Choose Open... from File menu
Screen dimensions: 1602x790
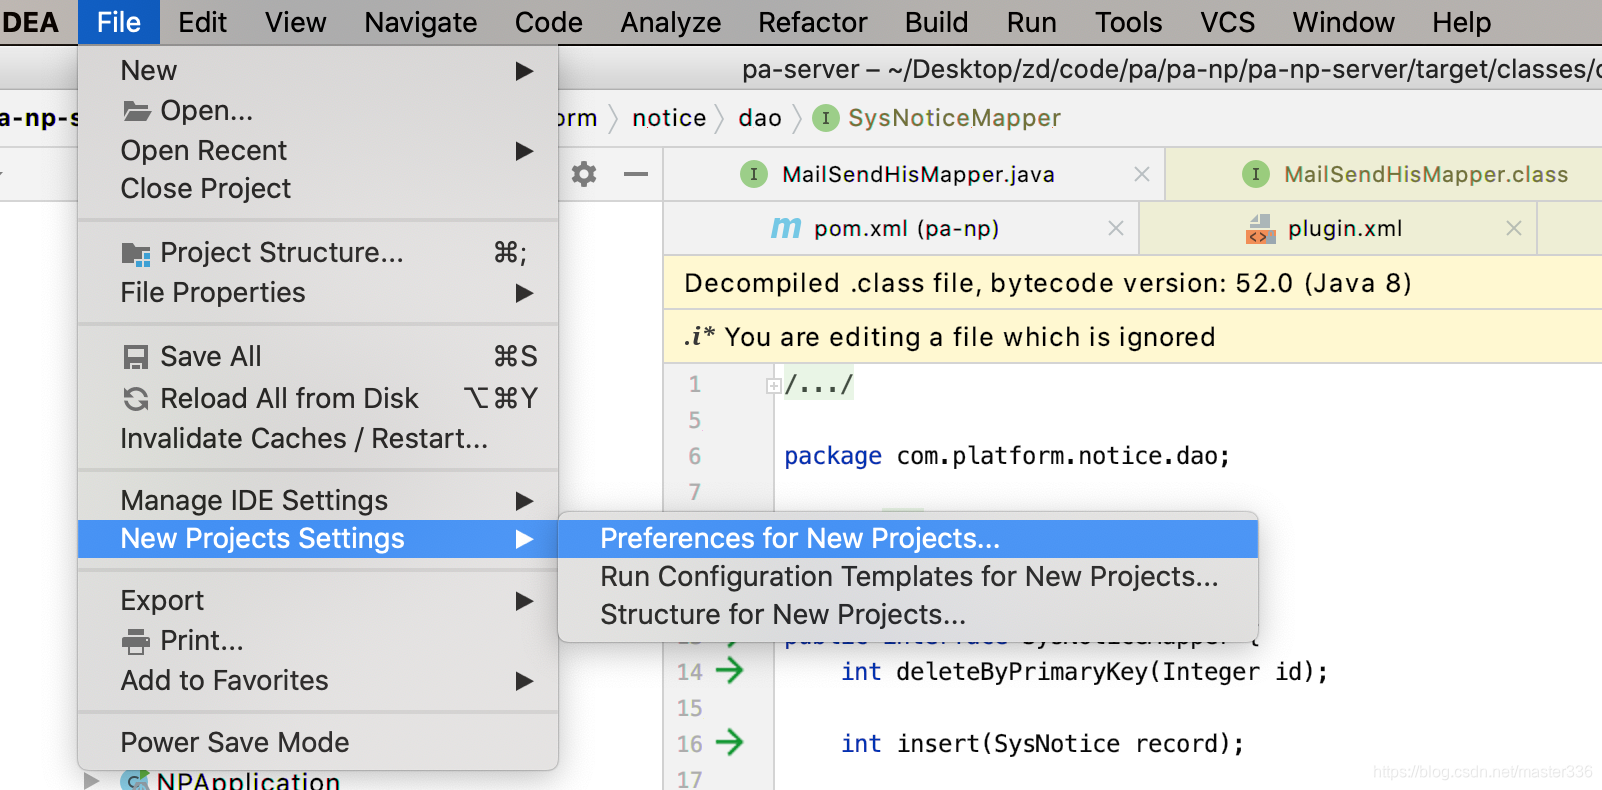pyautogui.click(x=318, y=110)
